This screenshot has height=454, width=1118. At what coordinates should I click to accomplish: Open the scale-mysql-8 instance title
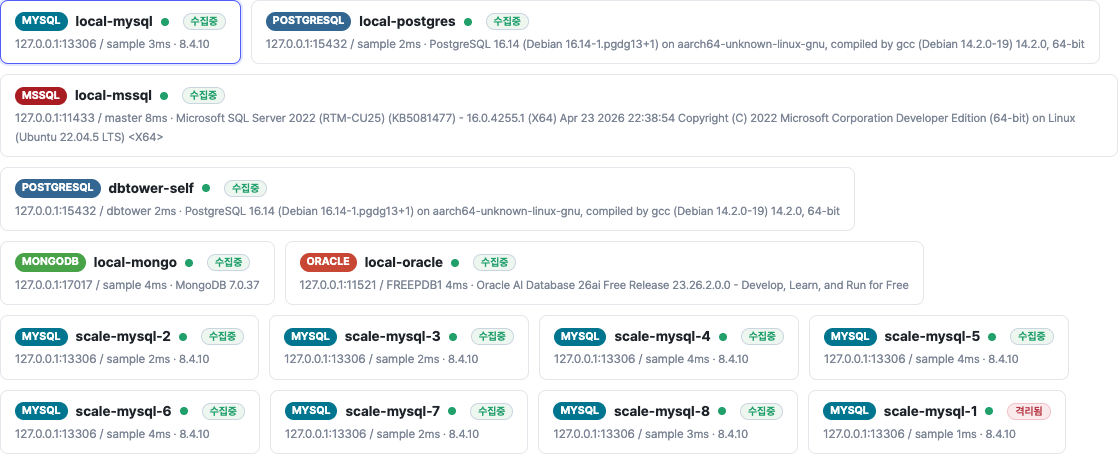[x=662, y=411]
